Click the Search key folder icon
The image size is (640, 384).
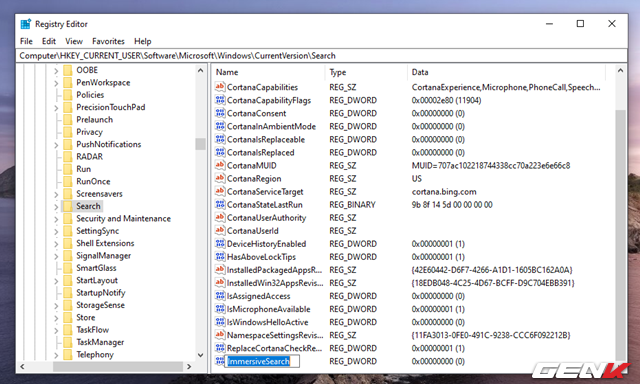(x=68, y=206)
